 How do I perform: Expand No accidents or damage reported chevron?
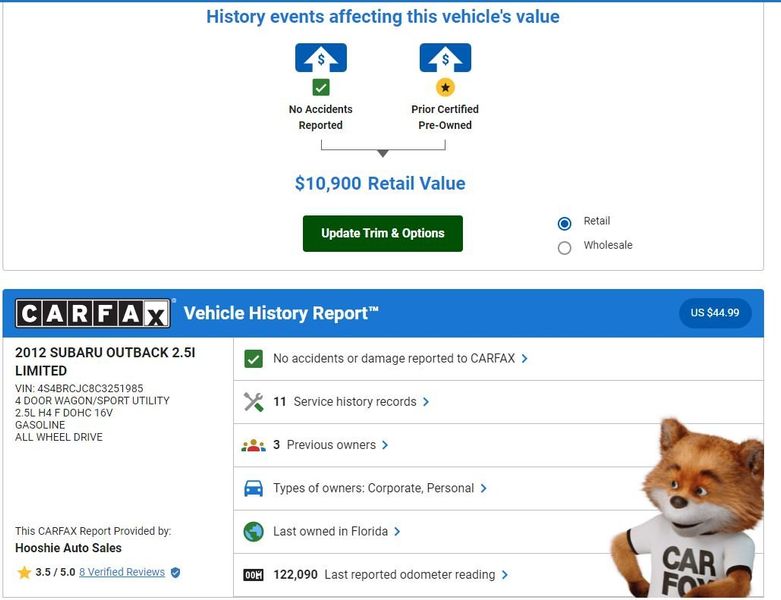click(524, 359)
